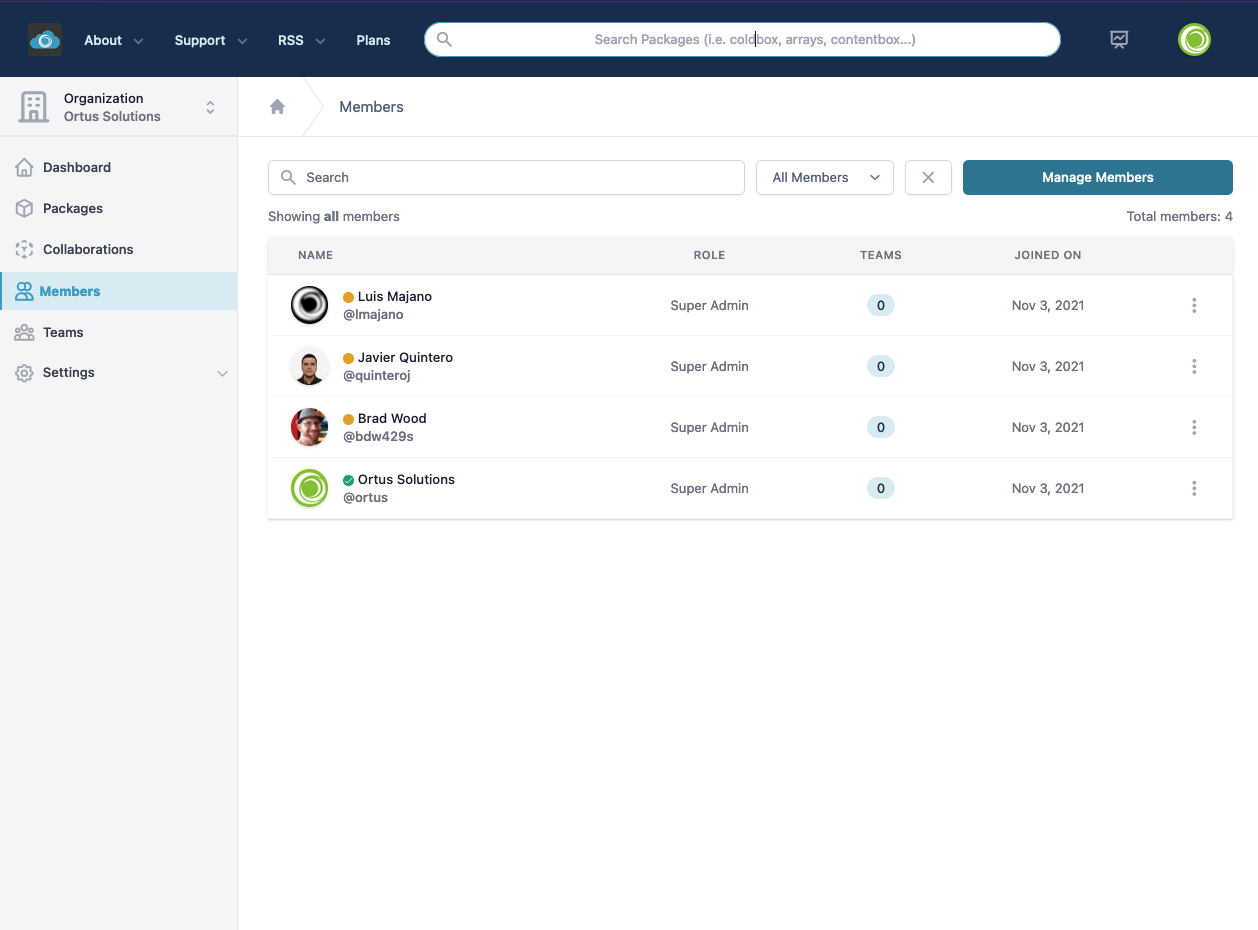Go to the Plans page

click(373, 41)
